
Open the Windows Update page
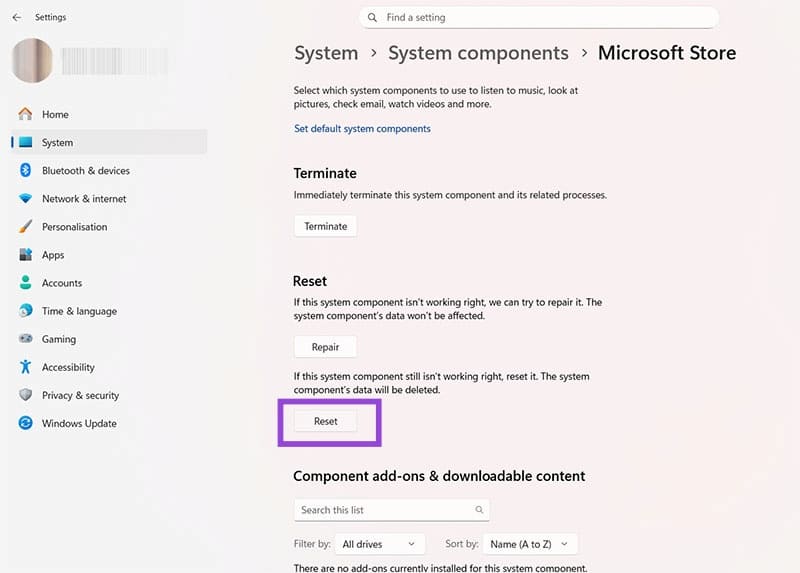coord(109,423)
